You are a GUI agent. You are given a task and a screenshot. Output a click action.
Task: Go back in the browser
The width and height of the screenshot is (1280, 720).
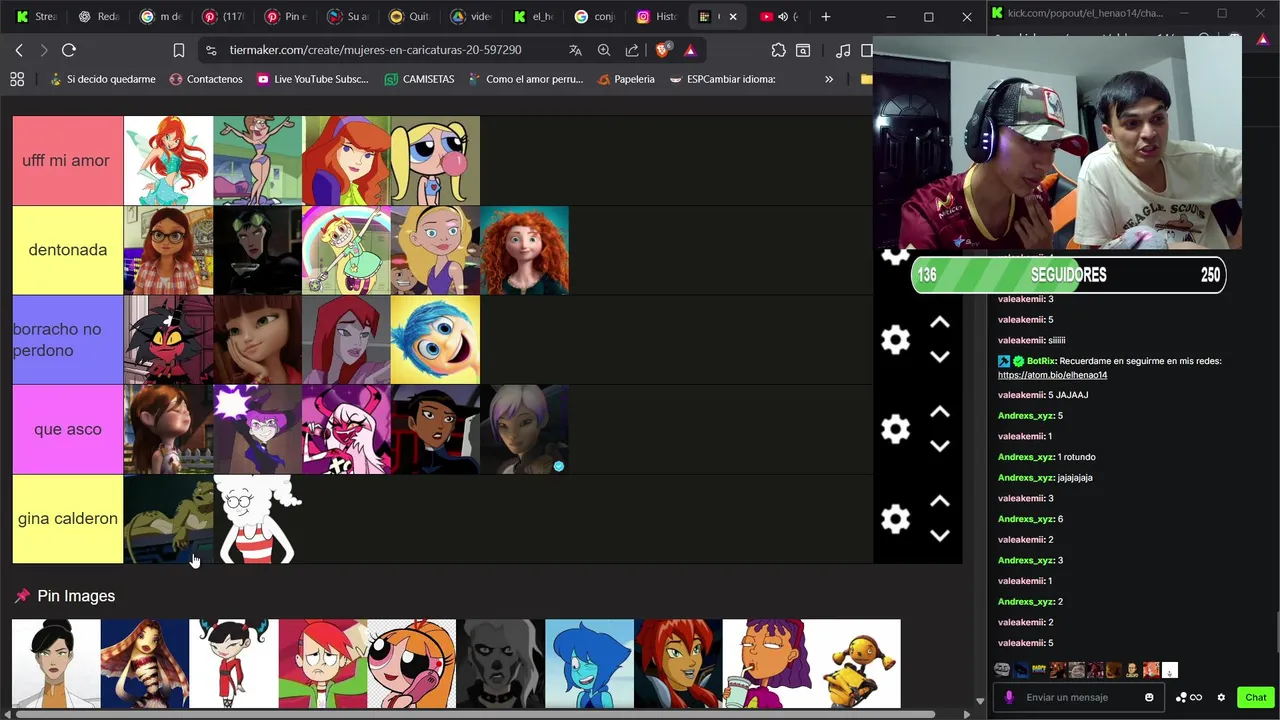(x=19, y=50)
